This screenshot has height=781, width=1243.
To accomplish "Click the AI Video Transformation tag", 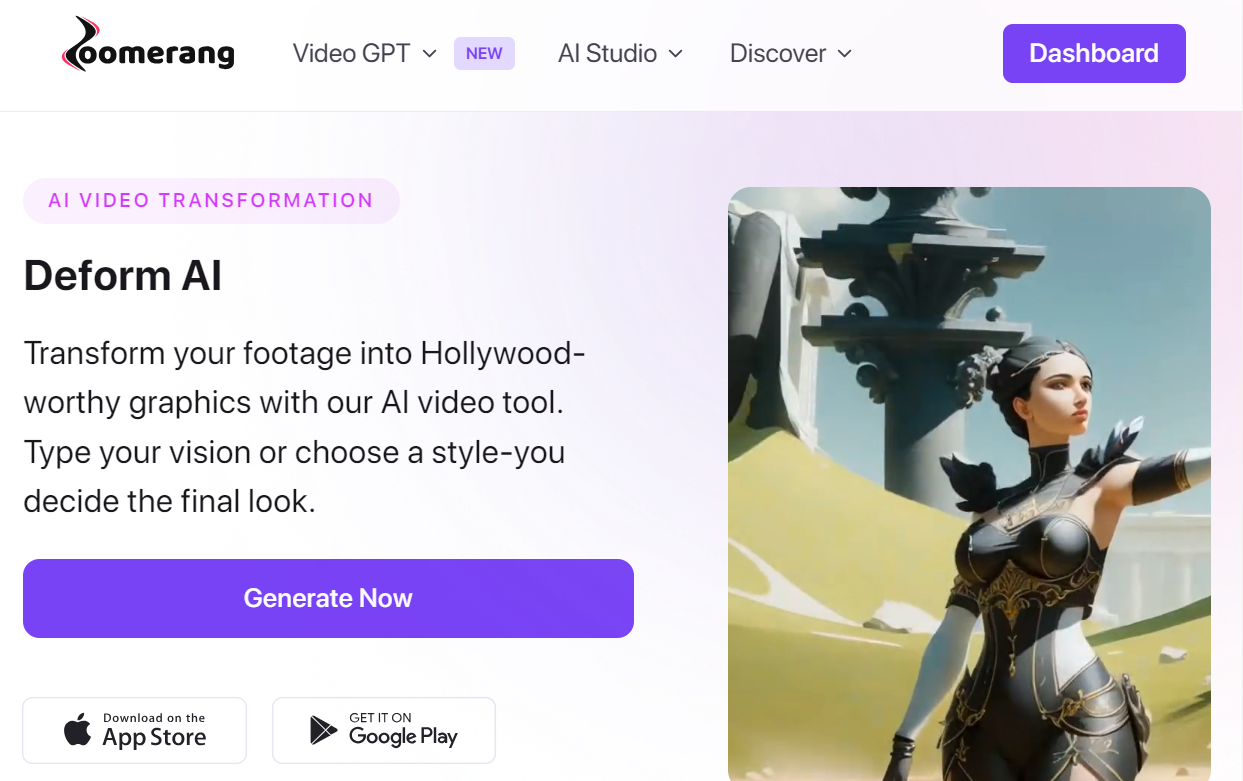I will [211, 201].
